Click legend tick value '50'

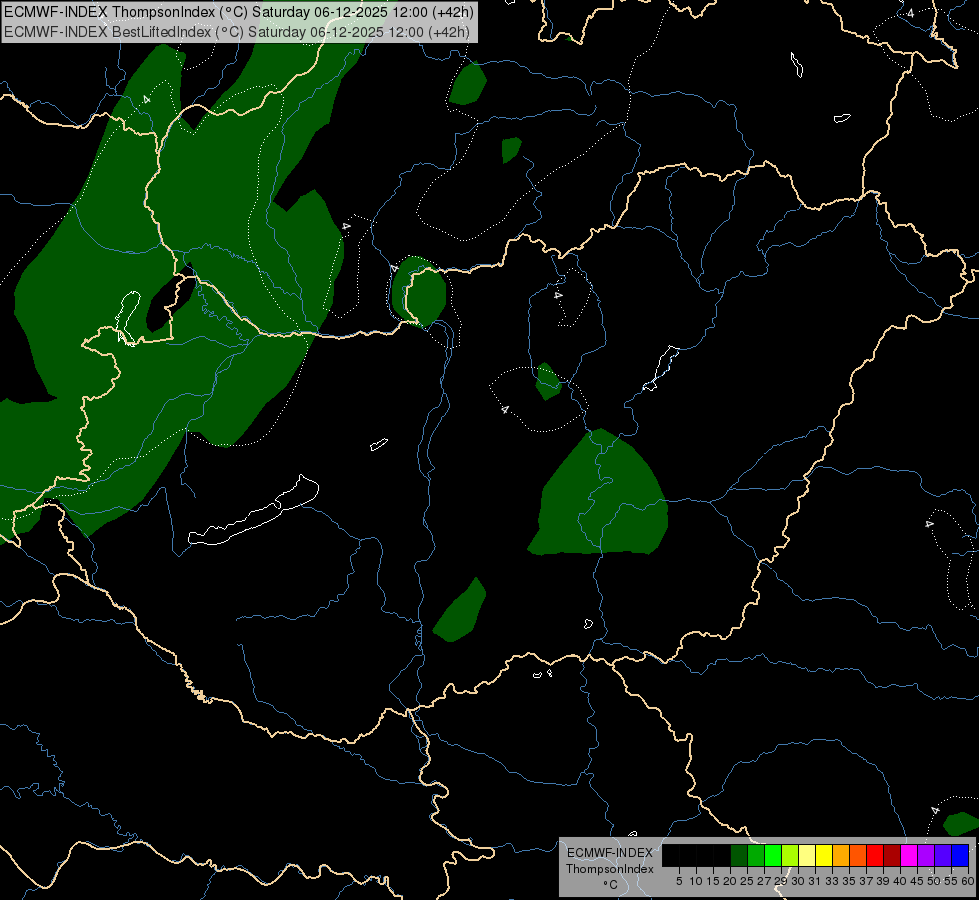[933, 881]
